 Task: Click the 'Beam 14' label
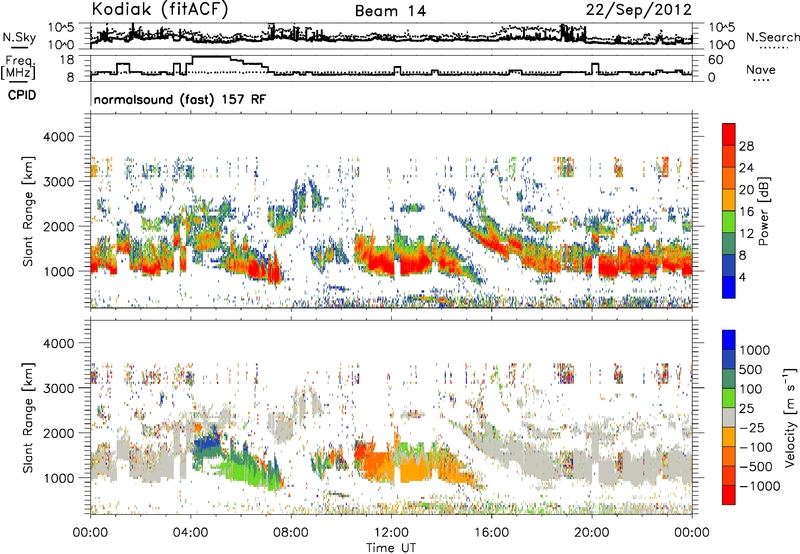pyautogui.click(x=390, y=11)
